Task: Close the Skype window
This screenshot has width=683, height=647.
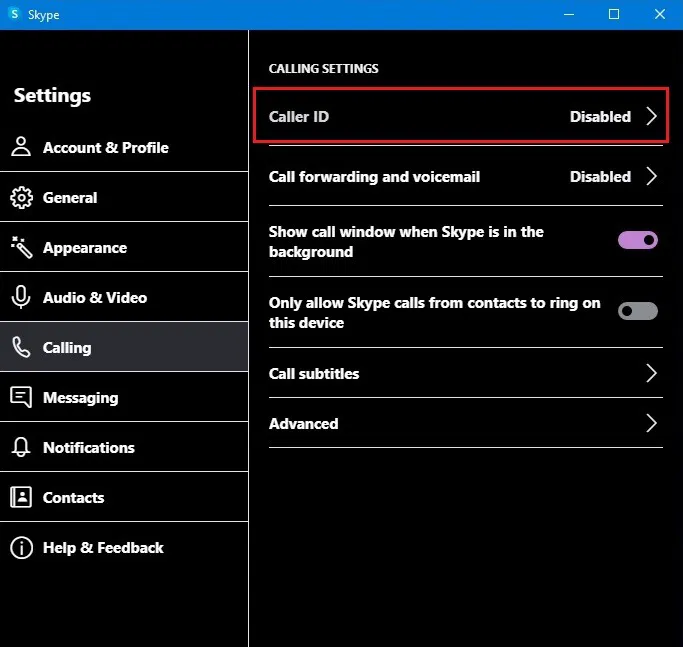Action: [x=659, y=14]
